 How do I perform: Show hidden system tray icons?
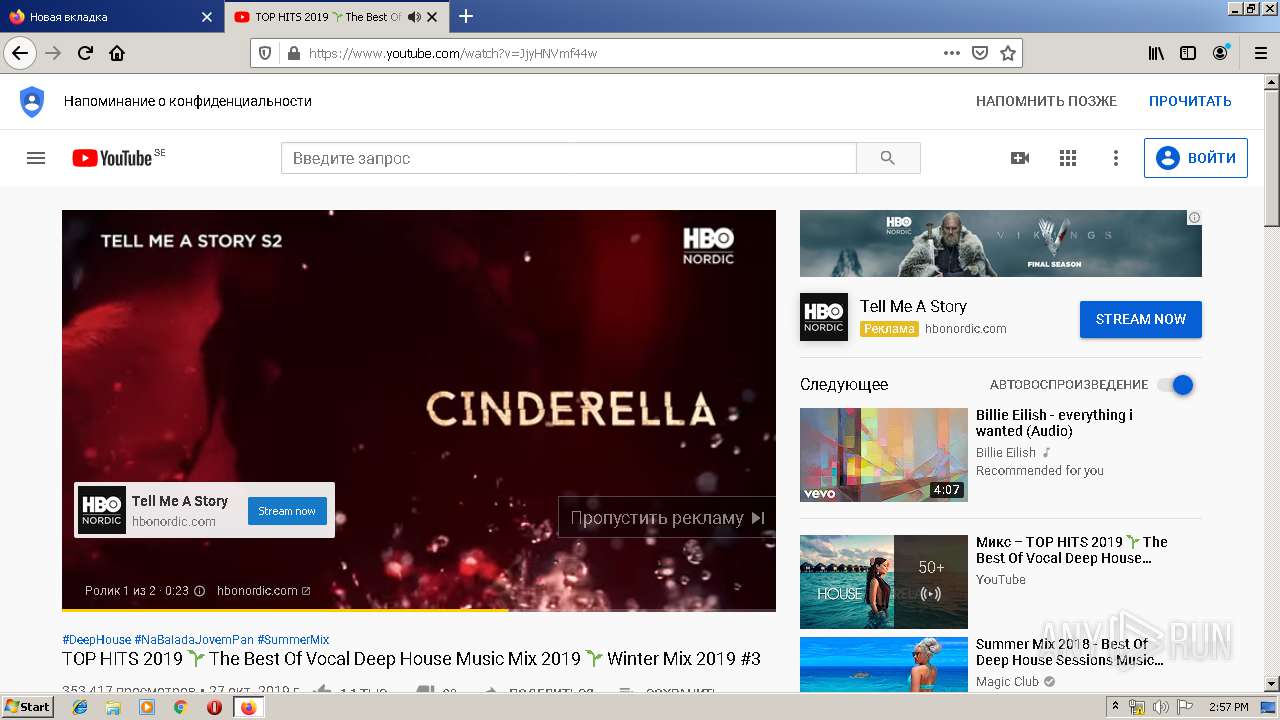1116,707
